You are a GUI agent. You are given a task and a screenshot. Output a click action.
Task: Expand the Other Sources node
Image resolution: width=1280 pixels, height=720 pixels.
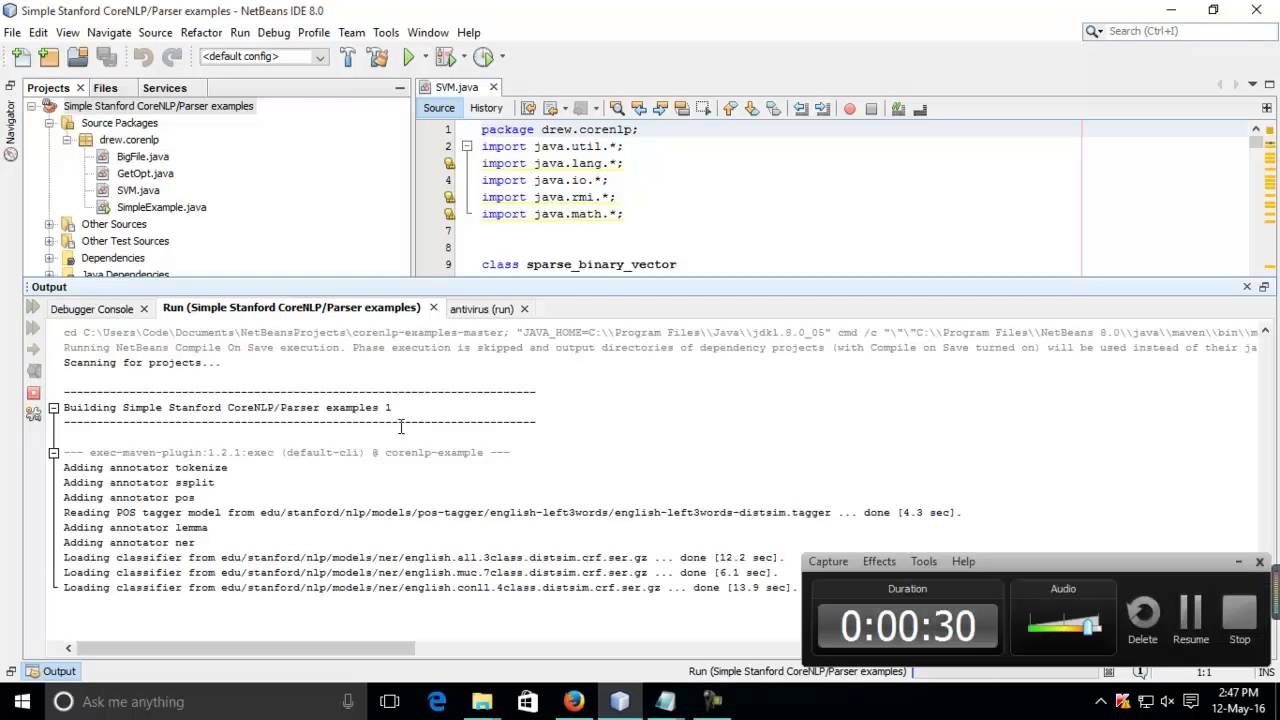(49, 224)
